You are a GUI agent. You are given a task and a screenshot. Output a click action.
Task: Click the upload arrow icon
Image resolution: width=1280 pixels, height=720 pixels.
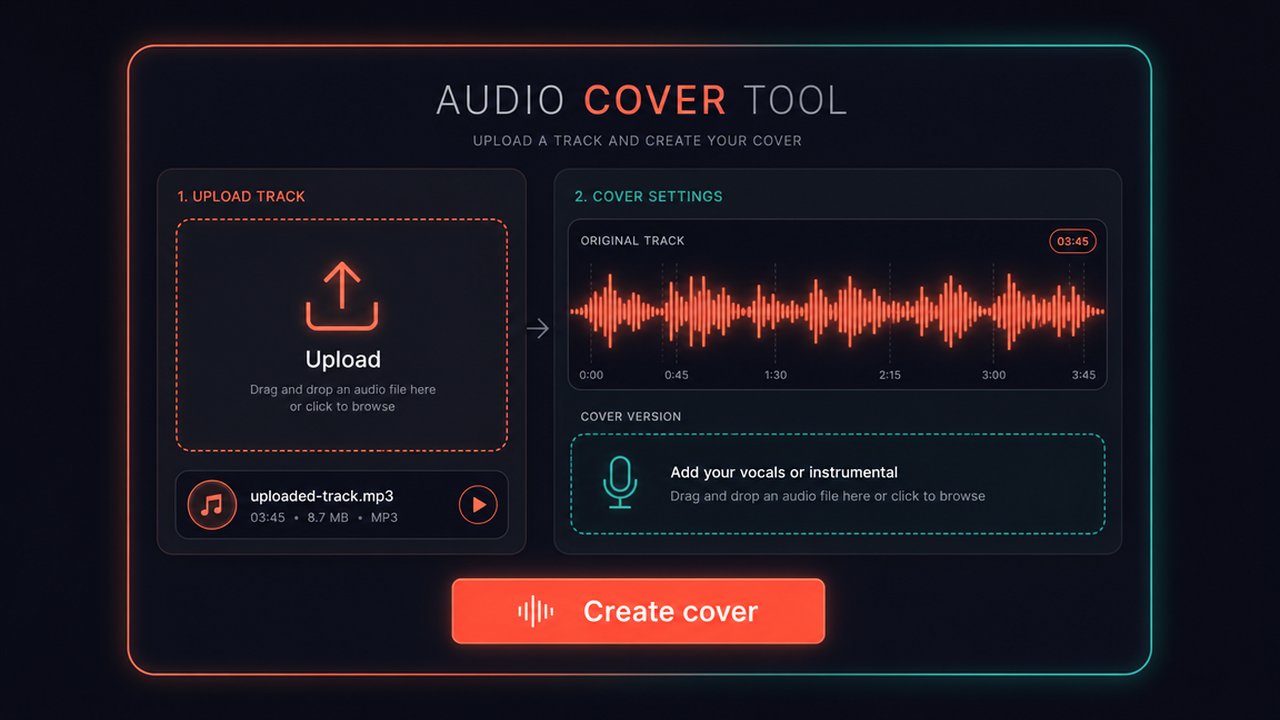(x=342, y=296)
